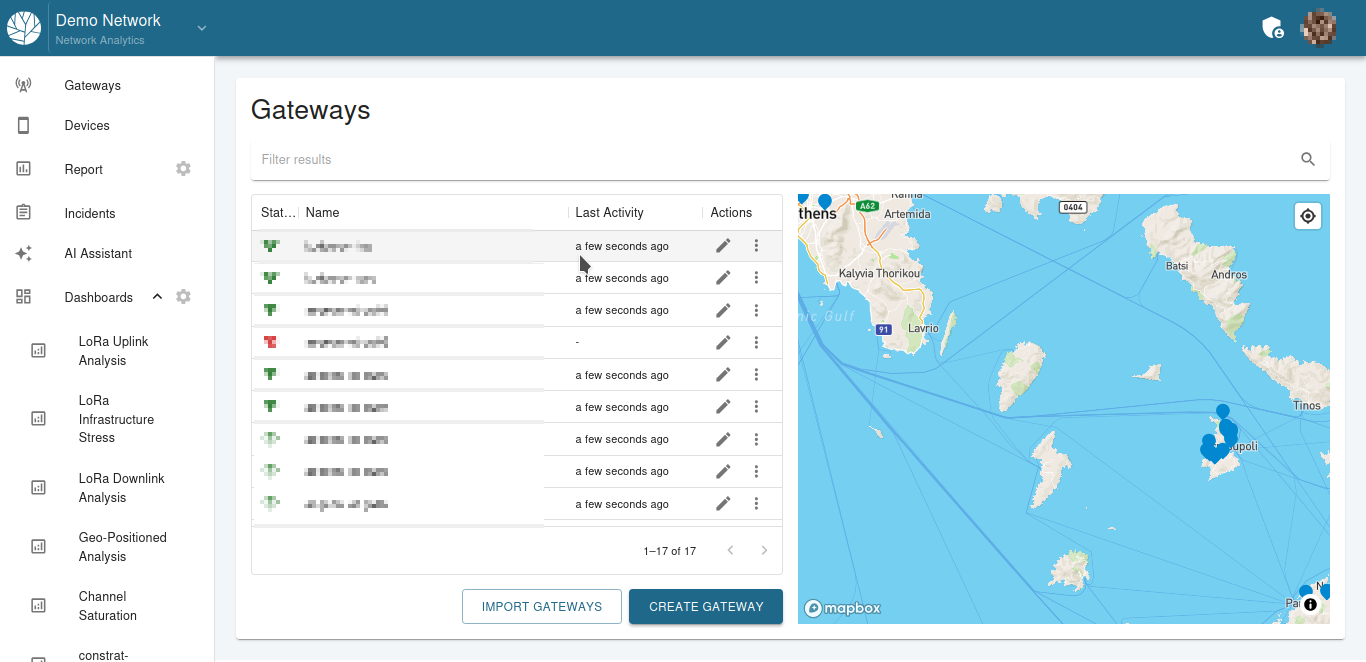The width and height of the screenshot is (1366, 662).
Task: Click the '1–17 of 17' pagination text
Action: [x=670, y=551]
